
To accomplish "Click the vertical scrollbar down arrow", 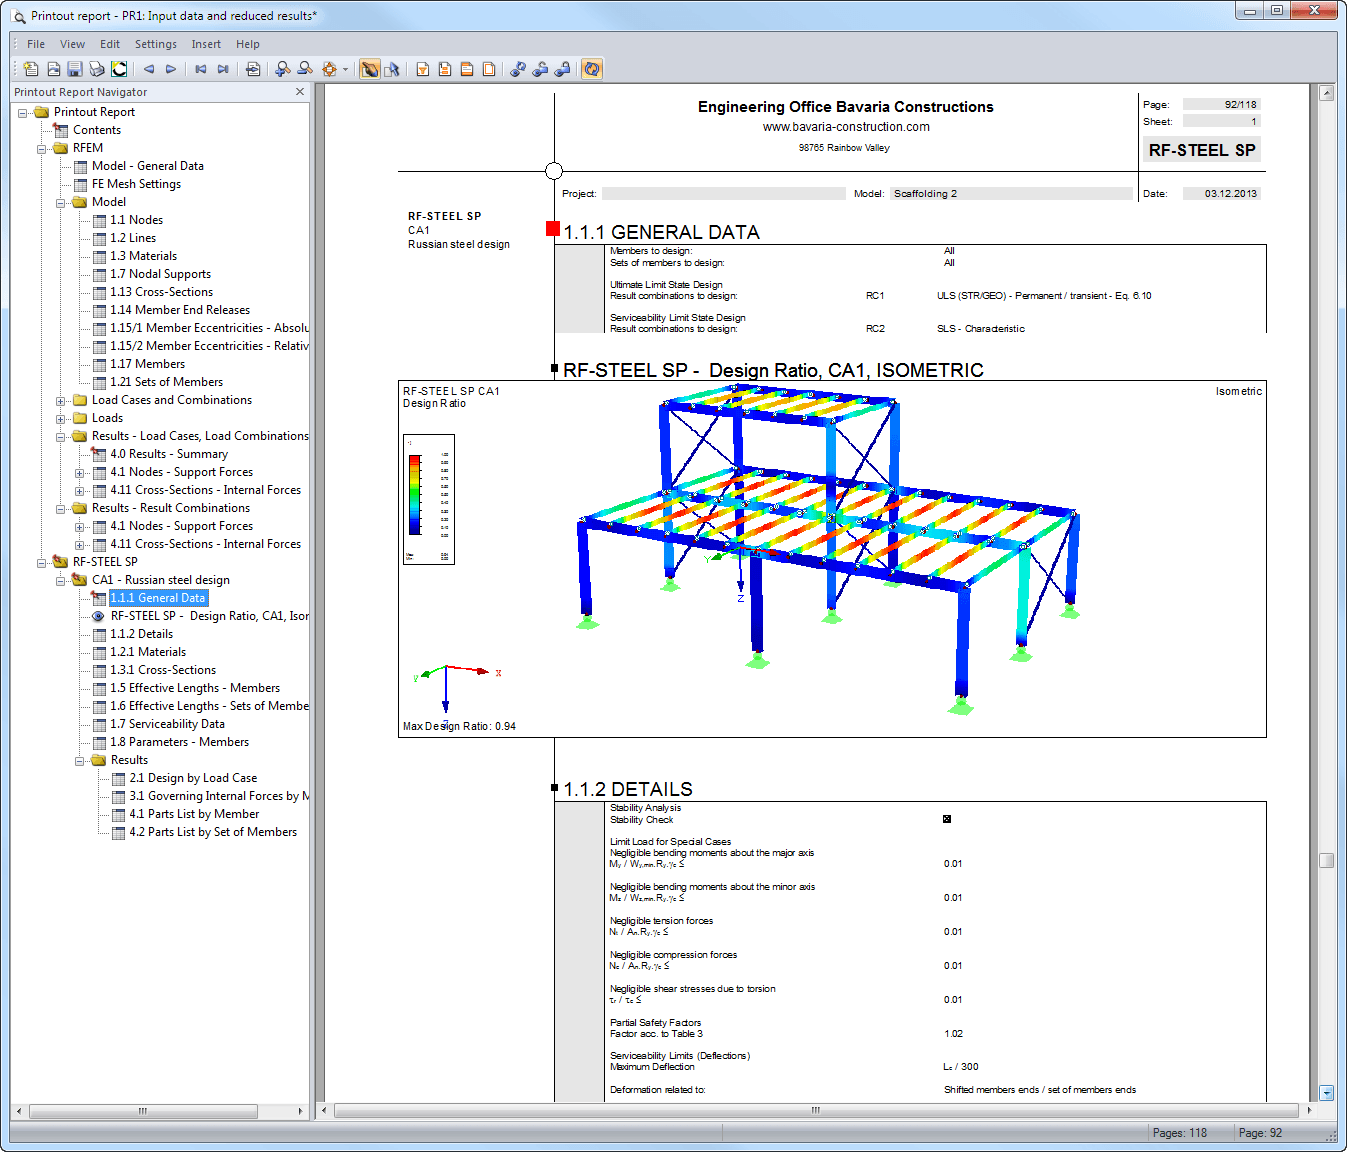I will 1327,1093.
